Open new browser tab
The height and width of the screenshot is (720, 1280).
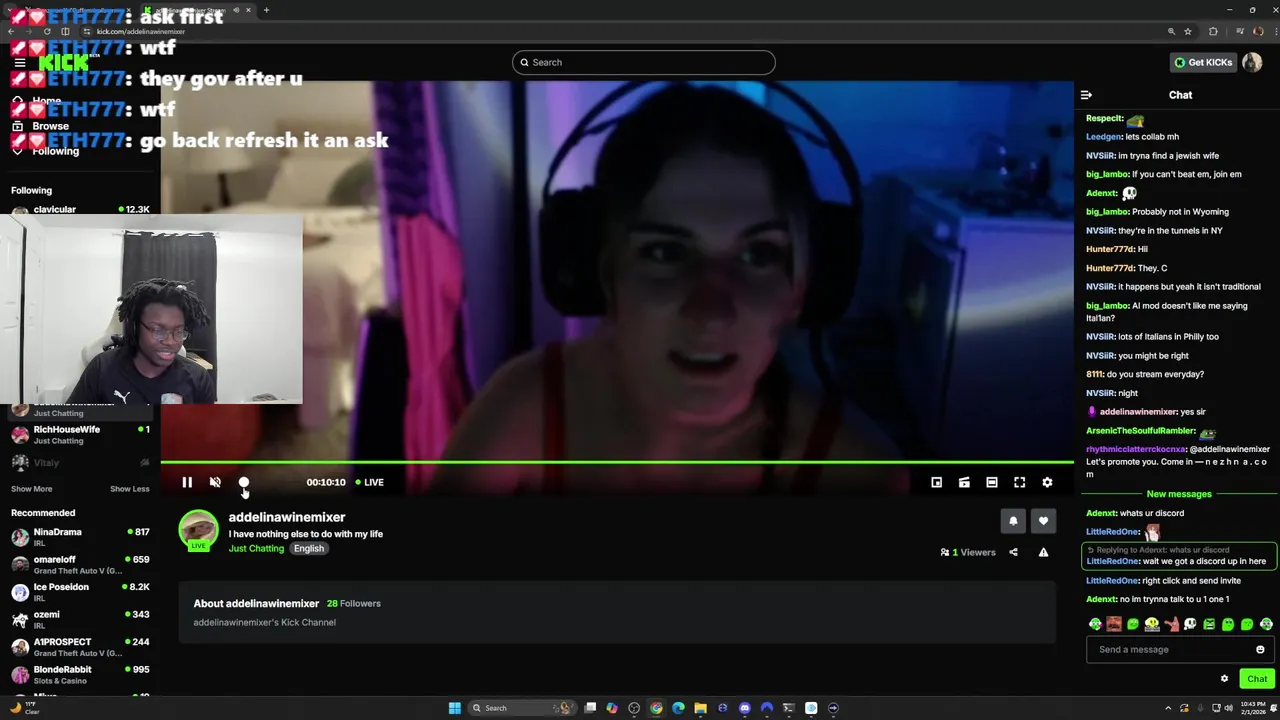point(266,10)
